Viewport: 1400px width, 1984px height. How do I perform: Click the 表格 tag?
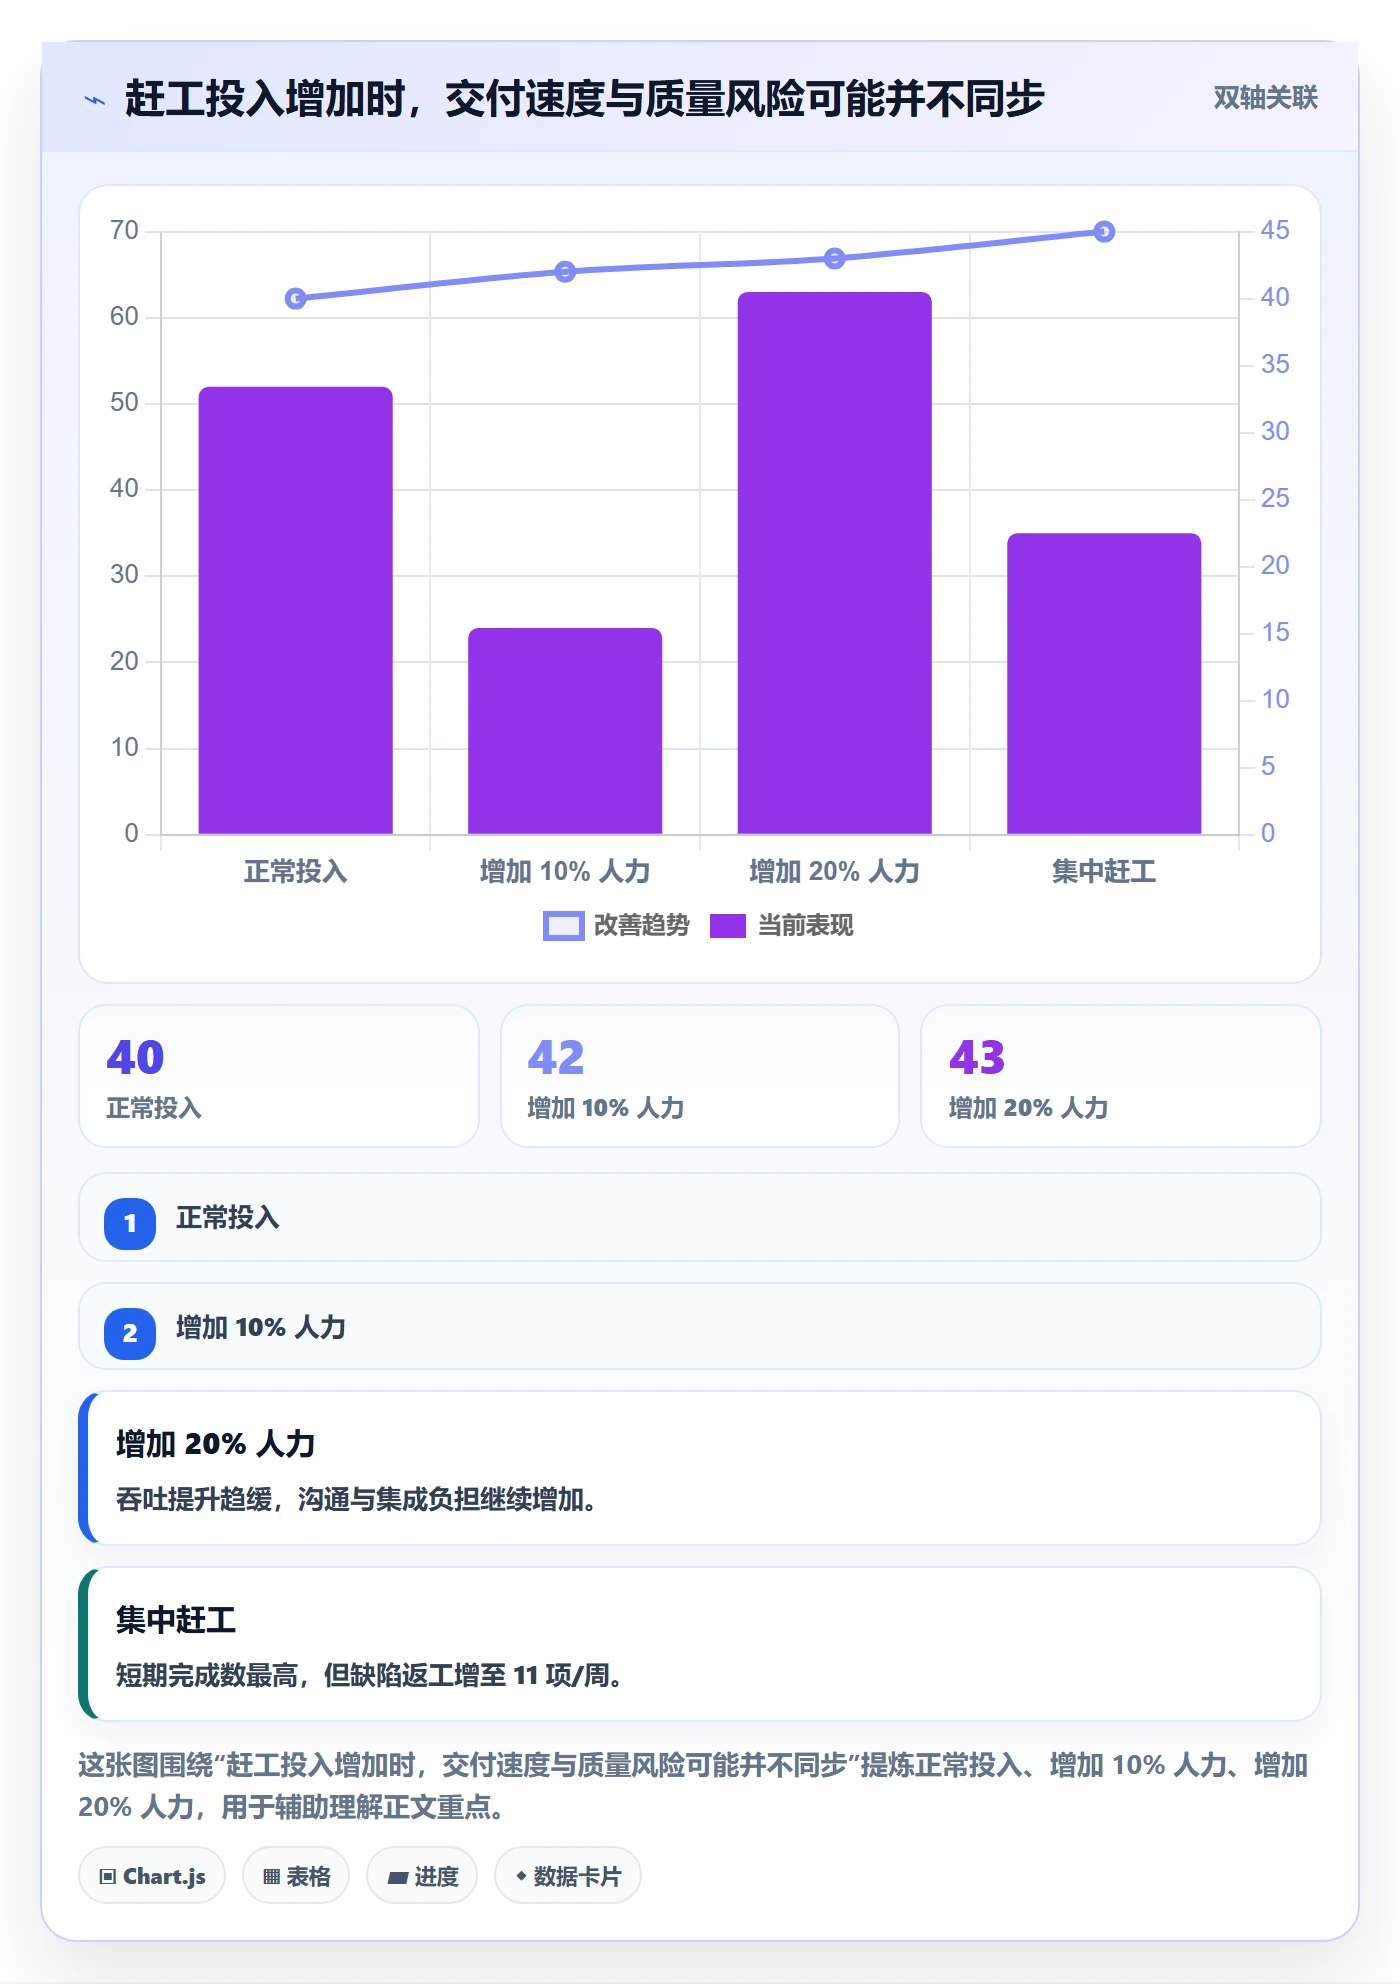click(x=296, y=1876)
